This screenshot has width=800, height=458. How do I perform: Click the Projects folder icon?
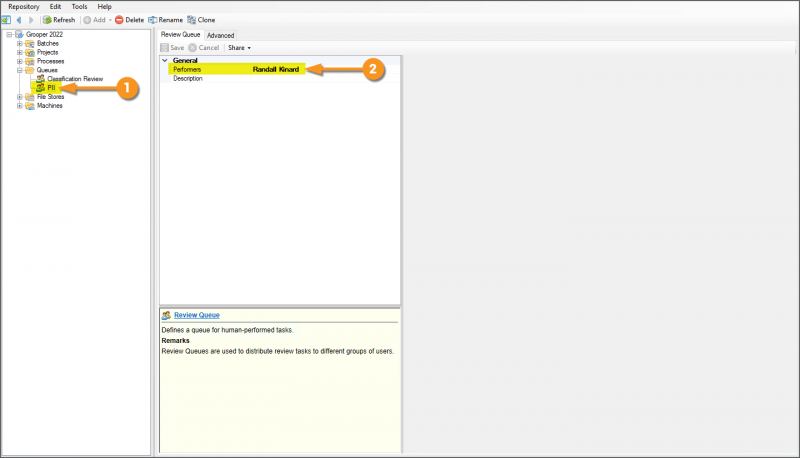click(x=30, y=53)
